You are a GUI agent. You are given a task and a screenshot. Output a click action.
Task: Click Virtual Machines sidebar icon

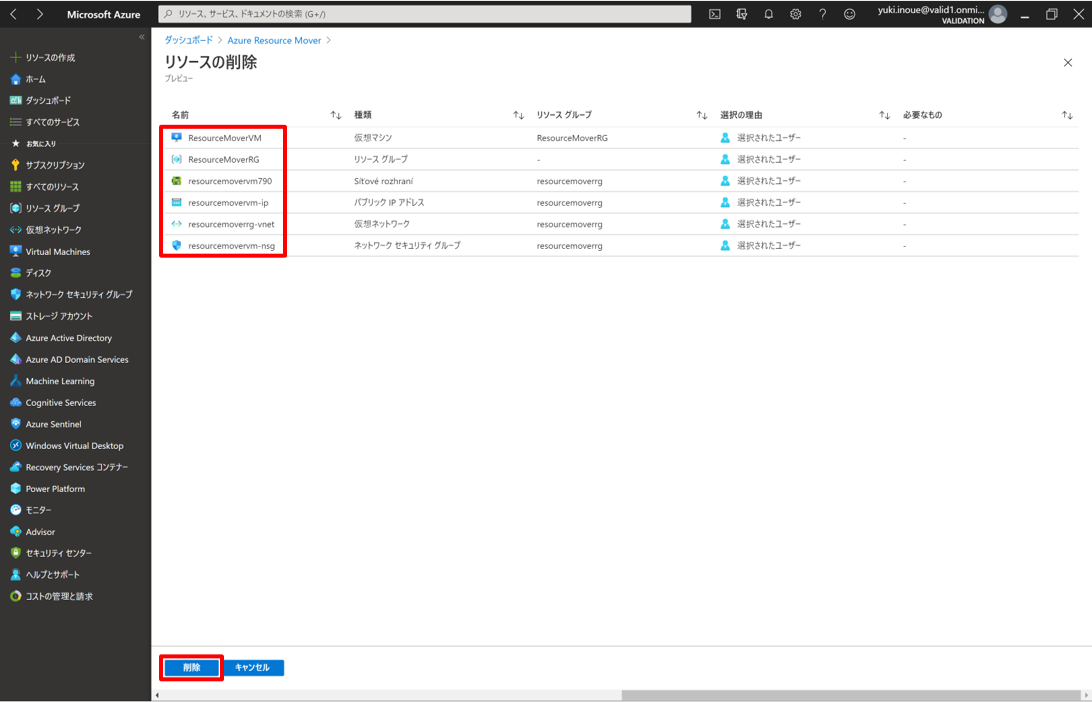[x=15, y=251]
